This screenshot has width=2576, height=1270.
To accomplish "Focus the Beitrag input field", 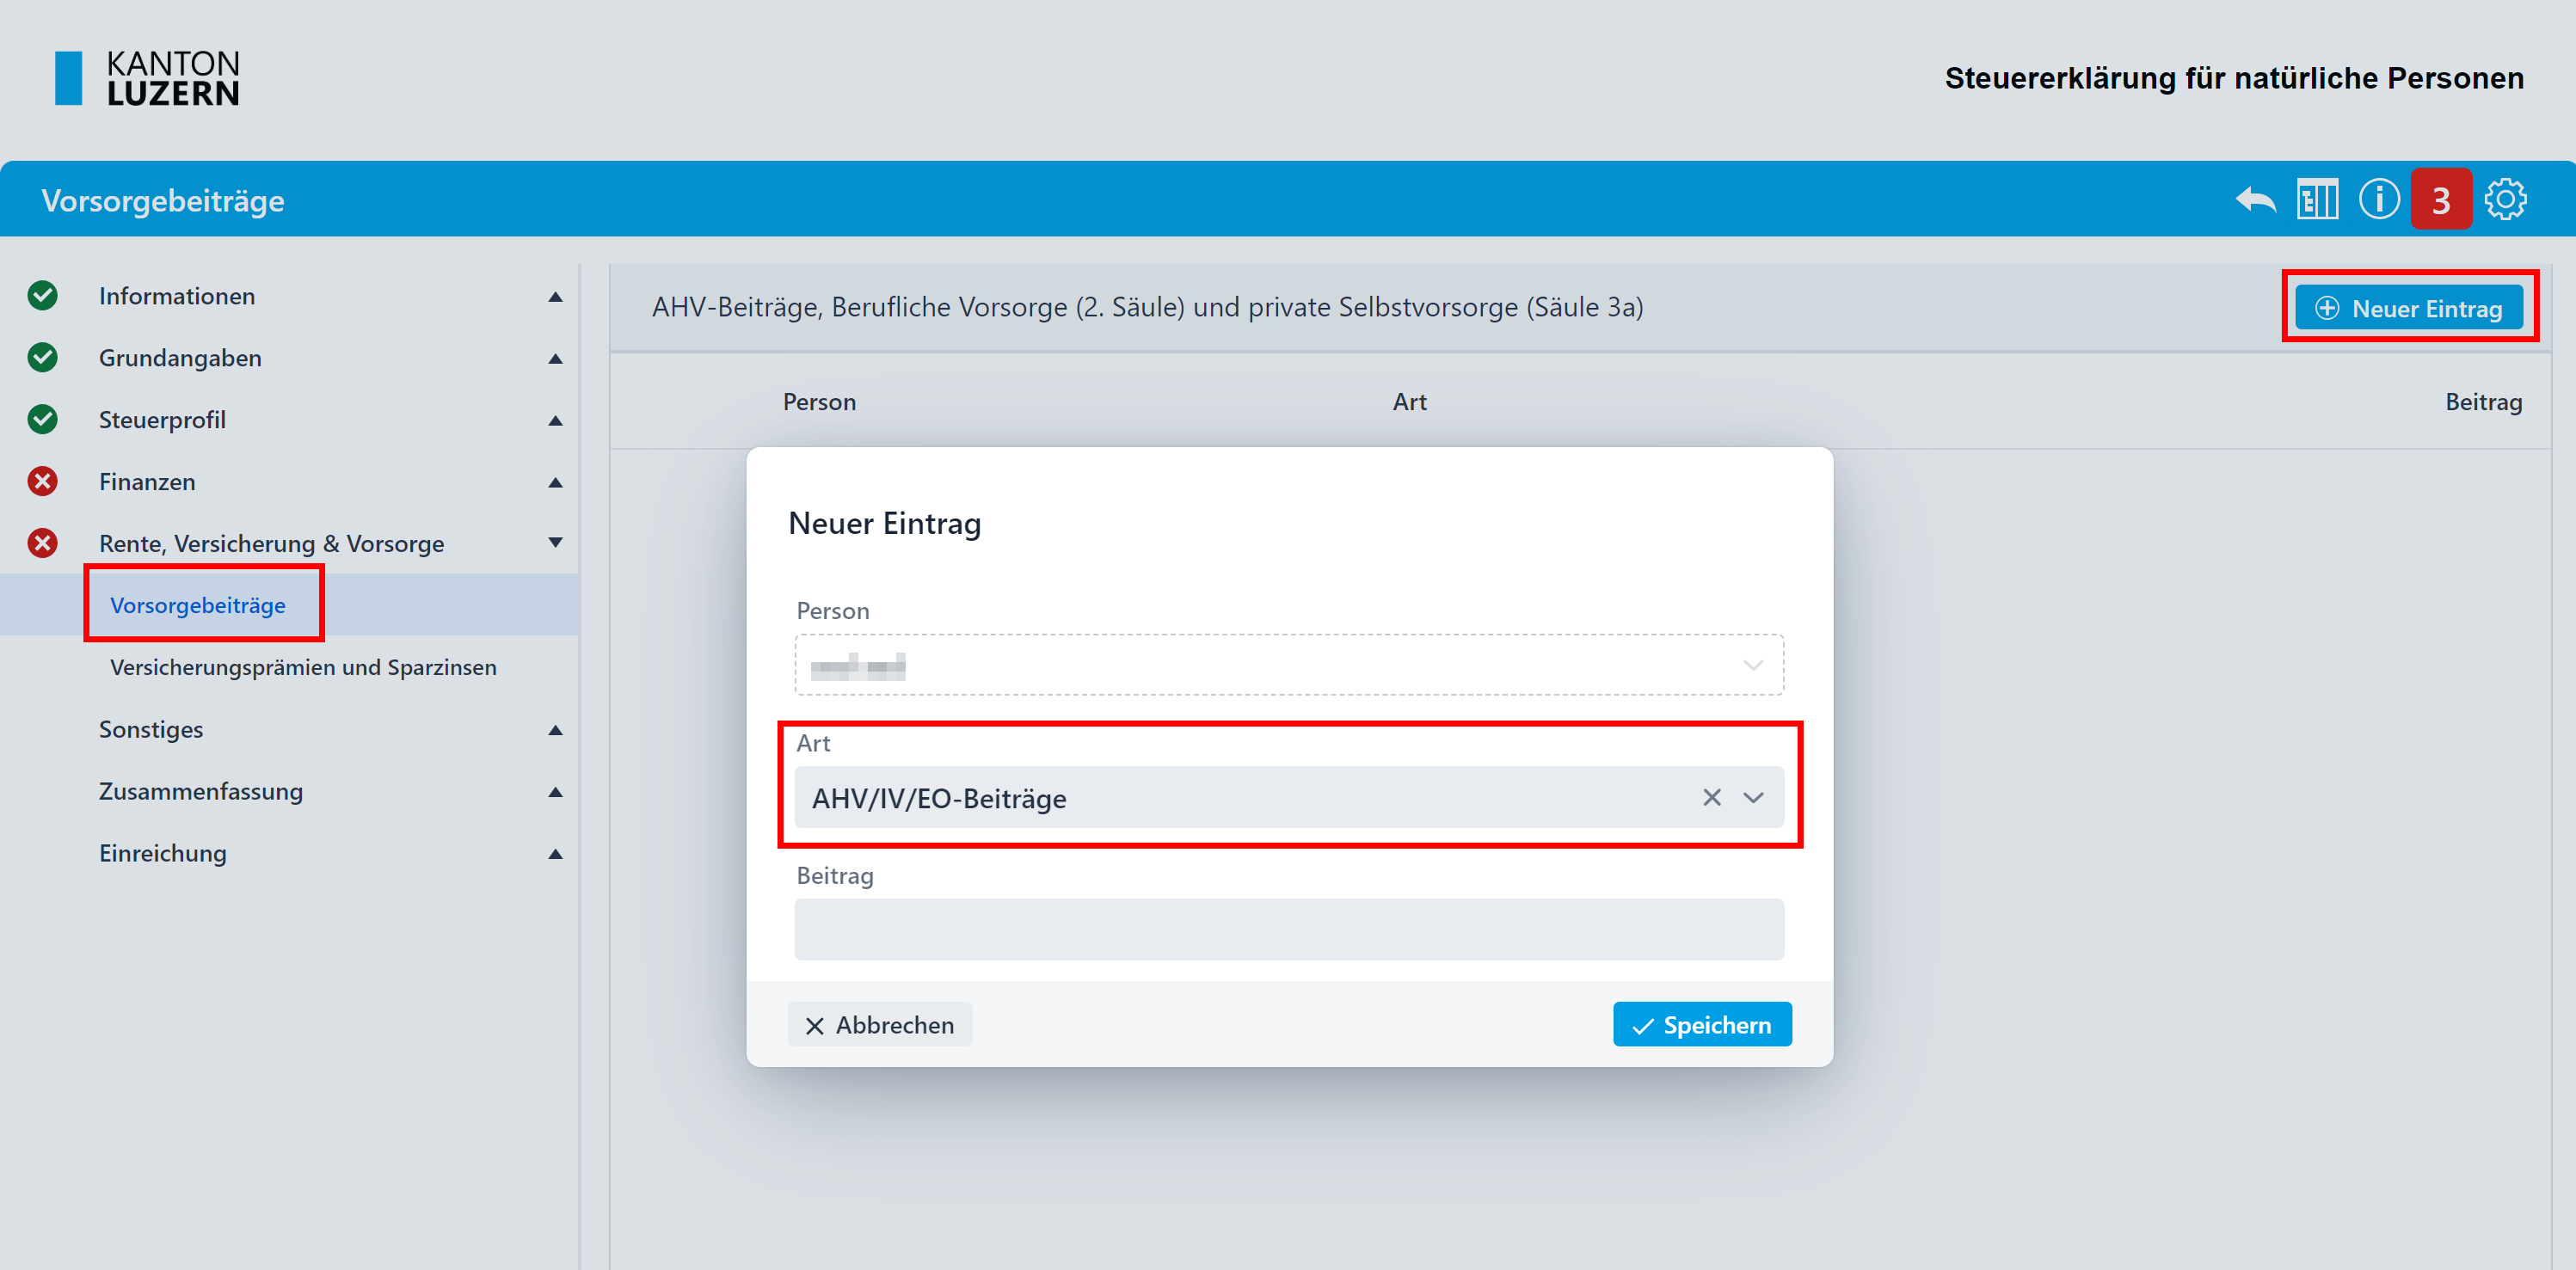I will pyautogui.click(x=1288, y=929).
